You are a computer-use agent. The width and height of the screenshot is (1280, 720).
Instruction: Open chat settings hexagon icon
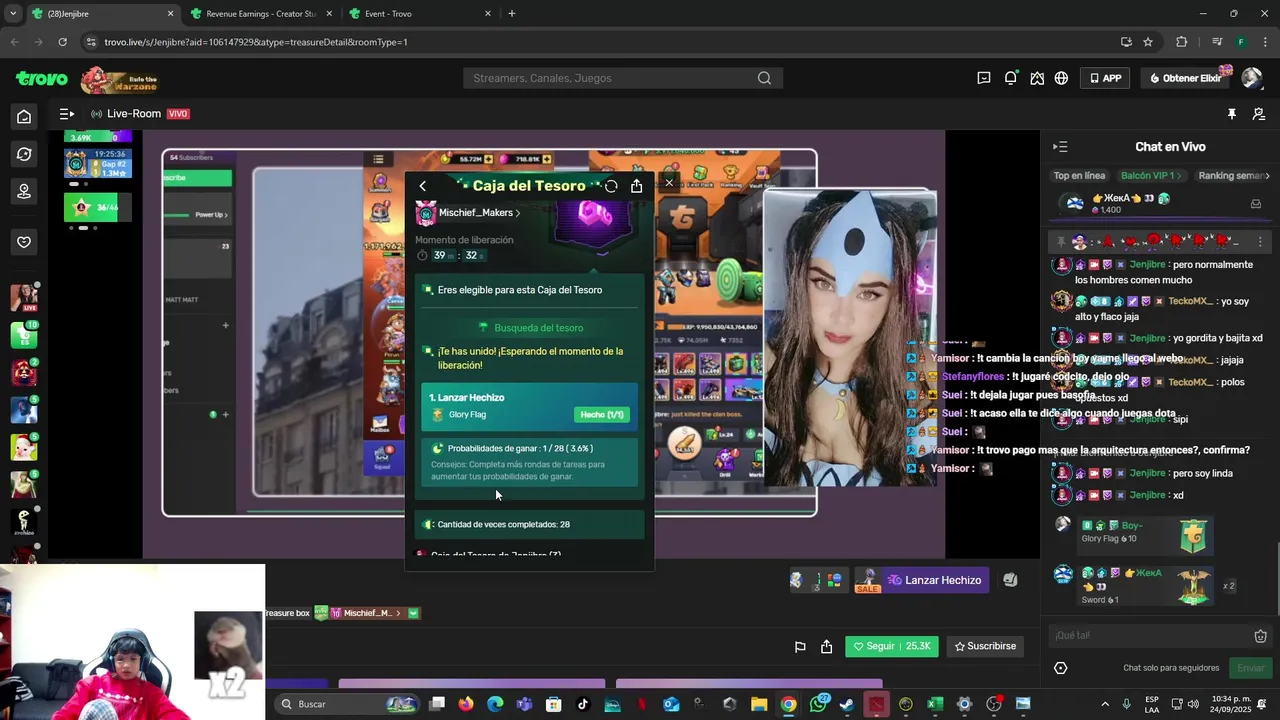pos(1061,668)
